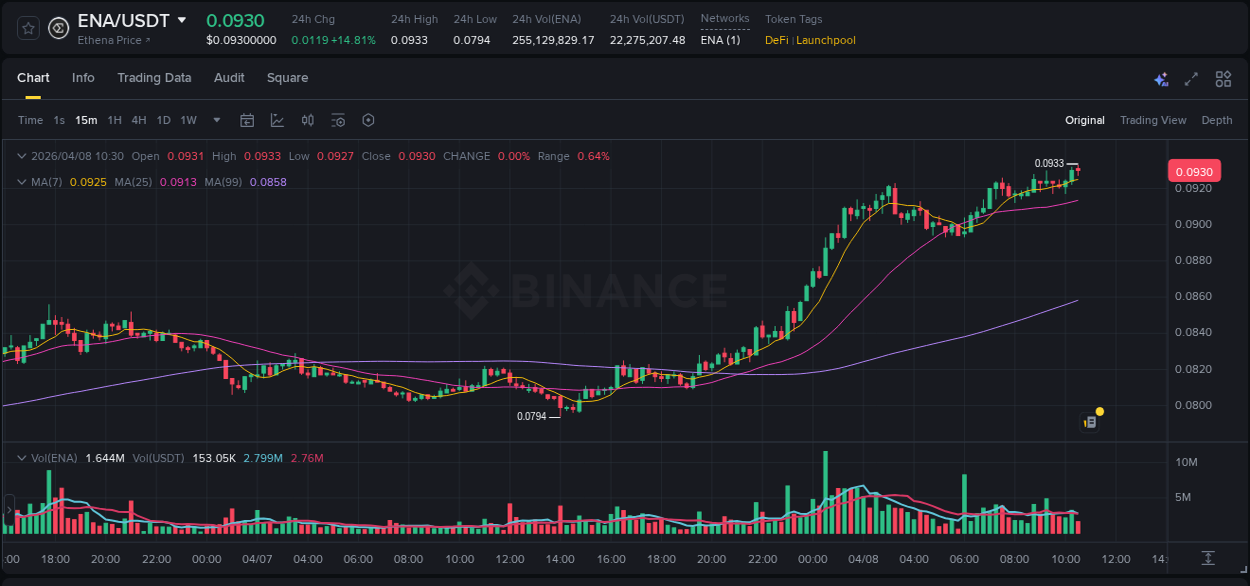Click the hexagon token icon on chart toolbar
This screenshot has width=1250, height=586.
368,119
